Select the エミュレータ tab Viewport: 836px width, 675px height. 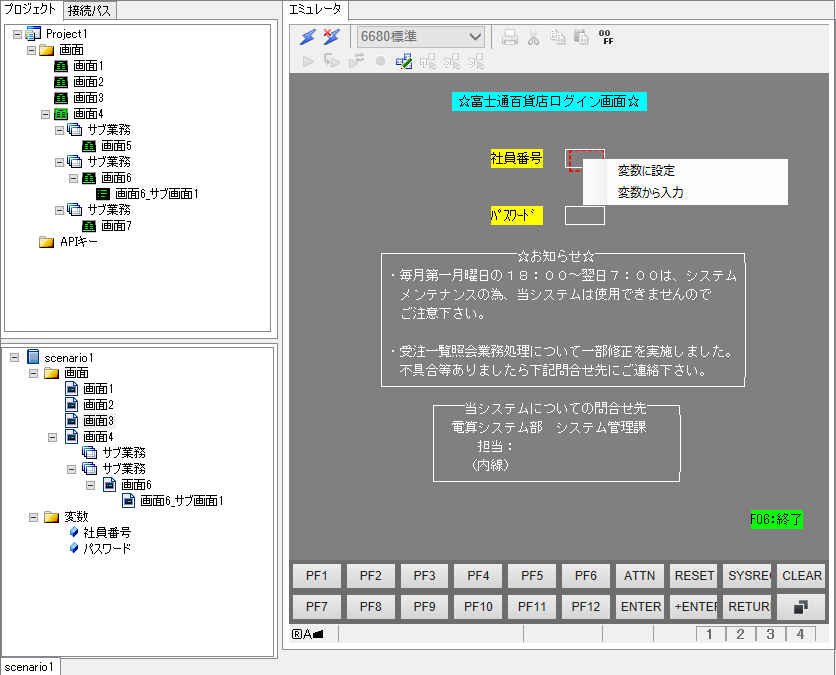pos(315,9)
